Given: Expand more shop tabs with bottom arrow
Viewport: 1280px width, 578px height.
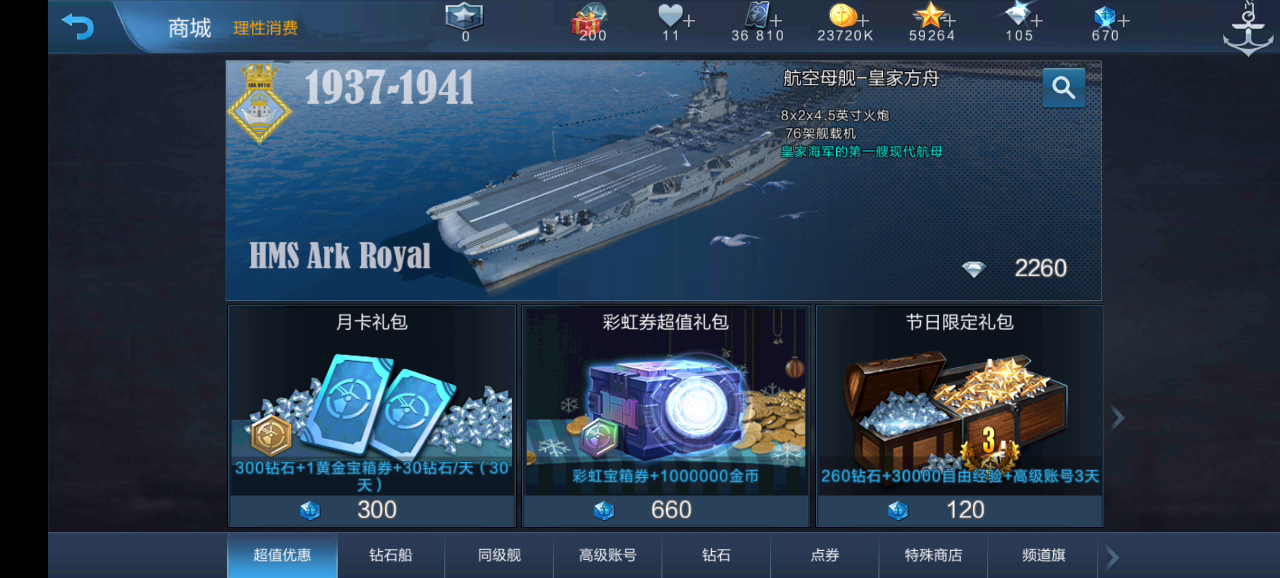Looking at the screenshot, I should point(1112,557).
